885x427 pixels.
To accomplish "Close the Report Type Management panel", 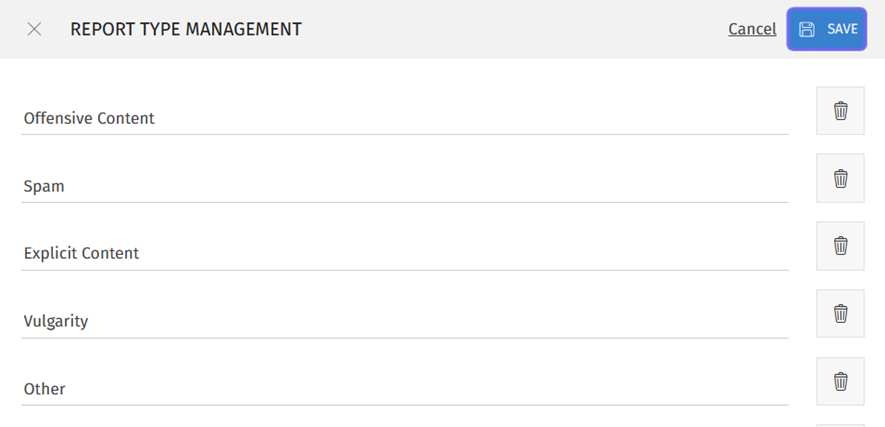I will point(34,29).
